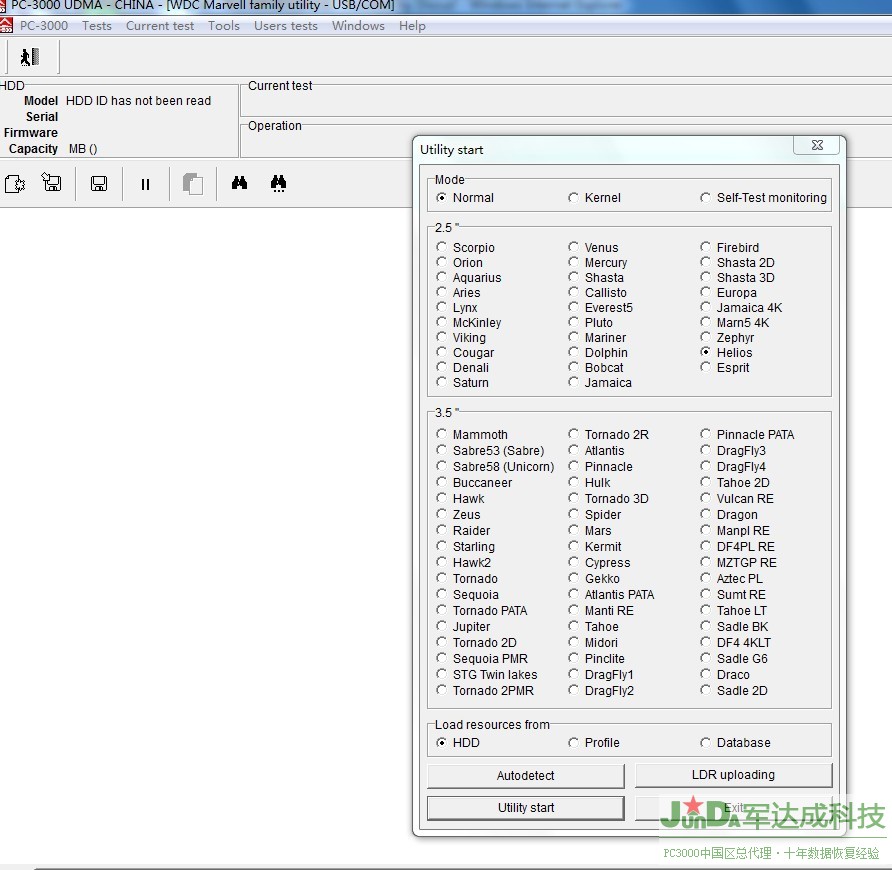
Task: Select the Jamaica 4K radio button
Action: [x=705, y=307]
